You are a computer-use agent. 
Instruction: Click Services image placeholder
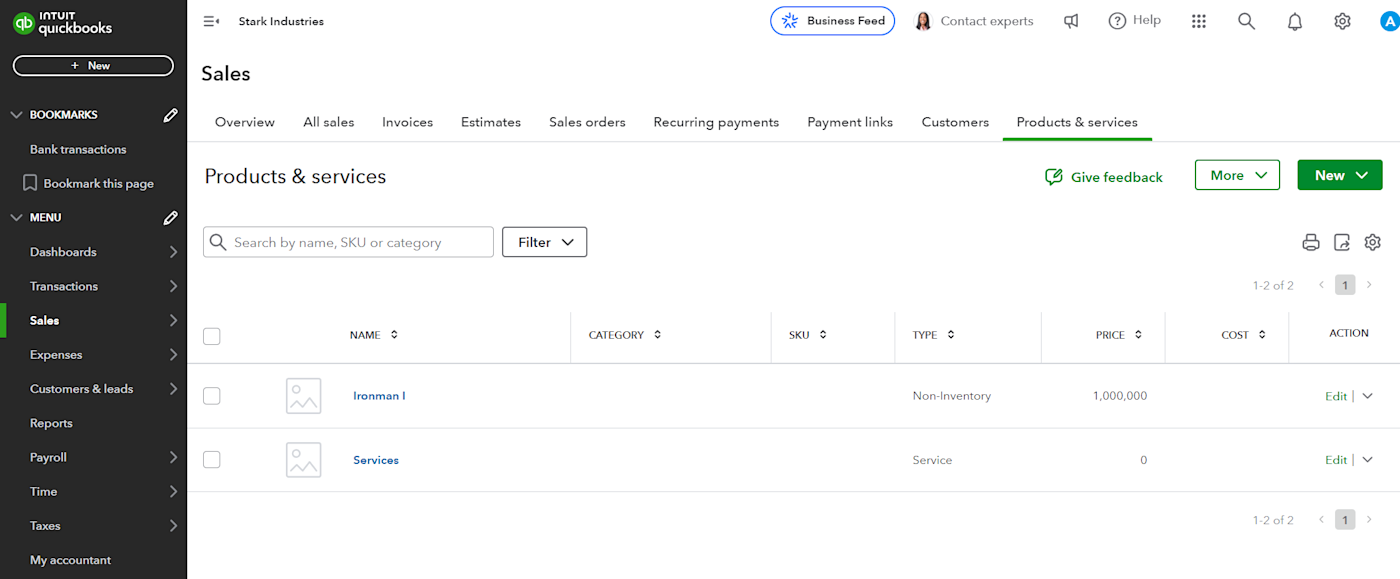point(304,460)
